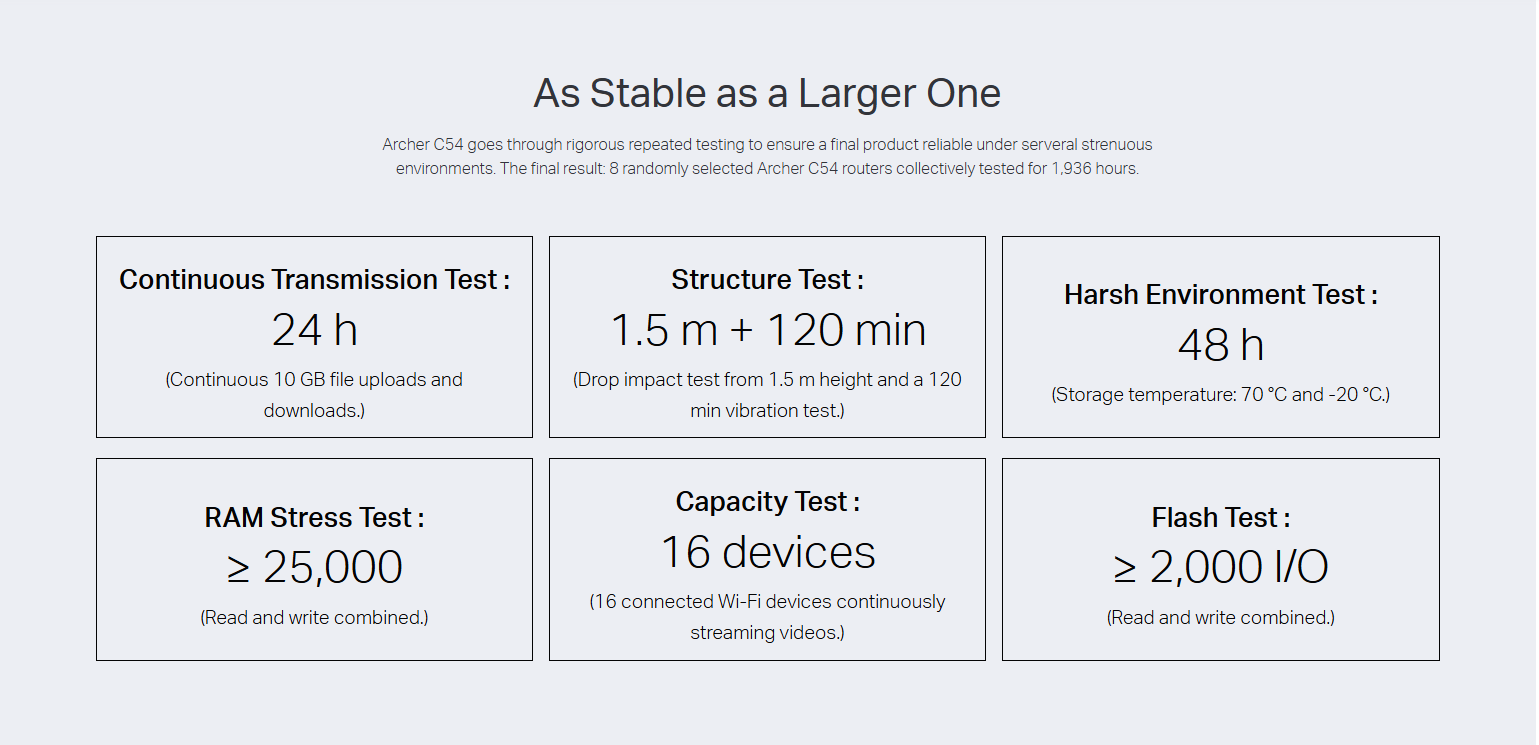1539x745 pixels.
Task: Select the streaming videos description text
Action: click(767, 617)
